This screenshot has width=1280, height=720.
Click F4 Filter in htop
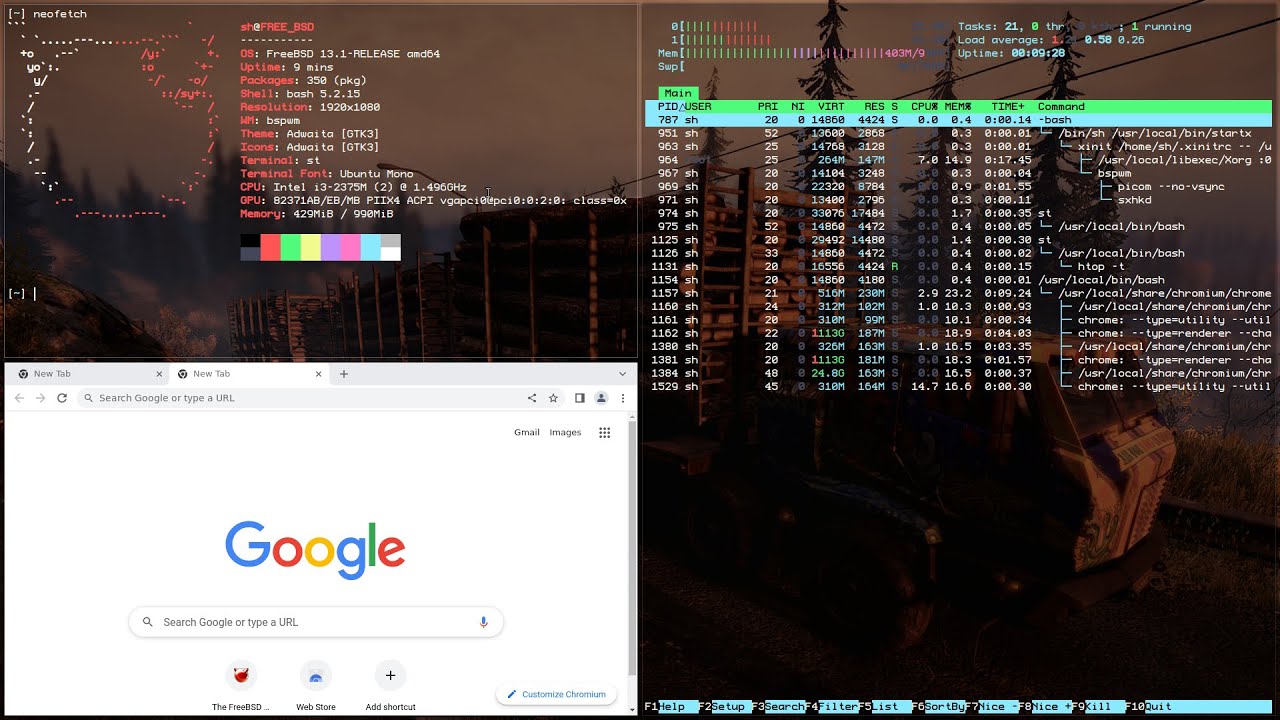tap(832, 707)
